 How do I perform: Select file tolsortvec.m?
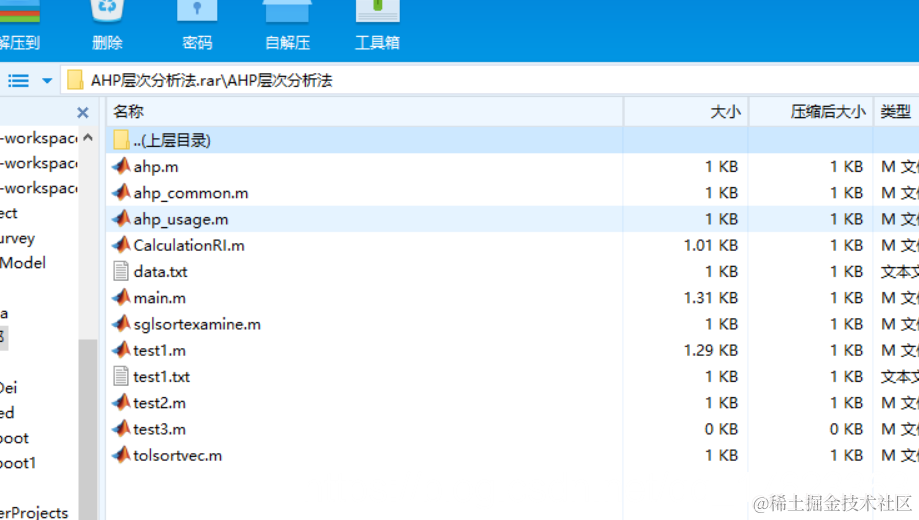click(x=178, y=456)
